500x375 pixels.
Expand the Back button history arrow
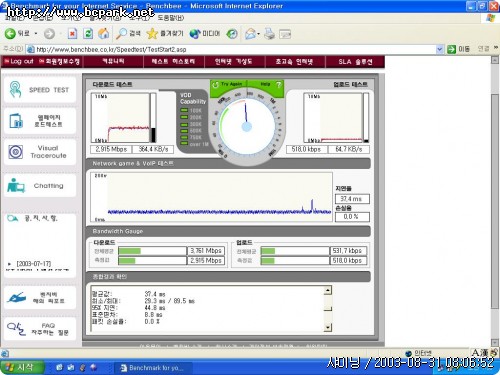36,34
